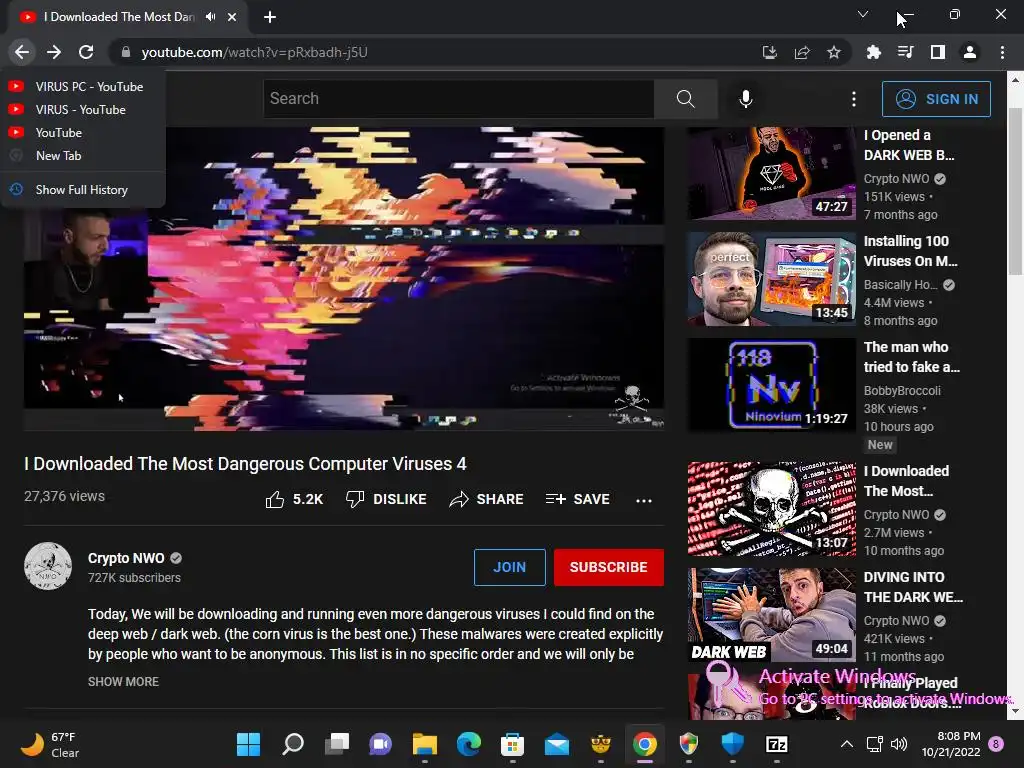Select 'VIRUS - YouTube' history entry

(x=83, y=110)
